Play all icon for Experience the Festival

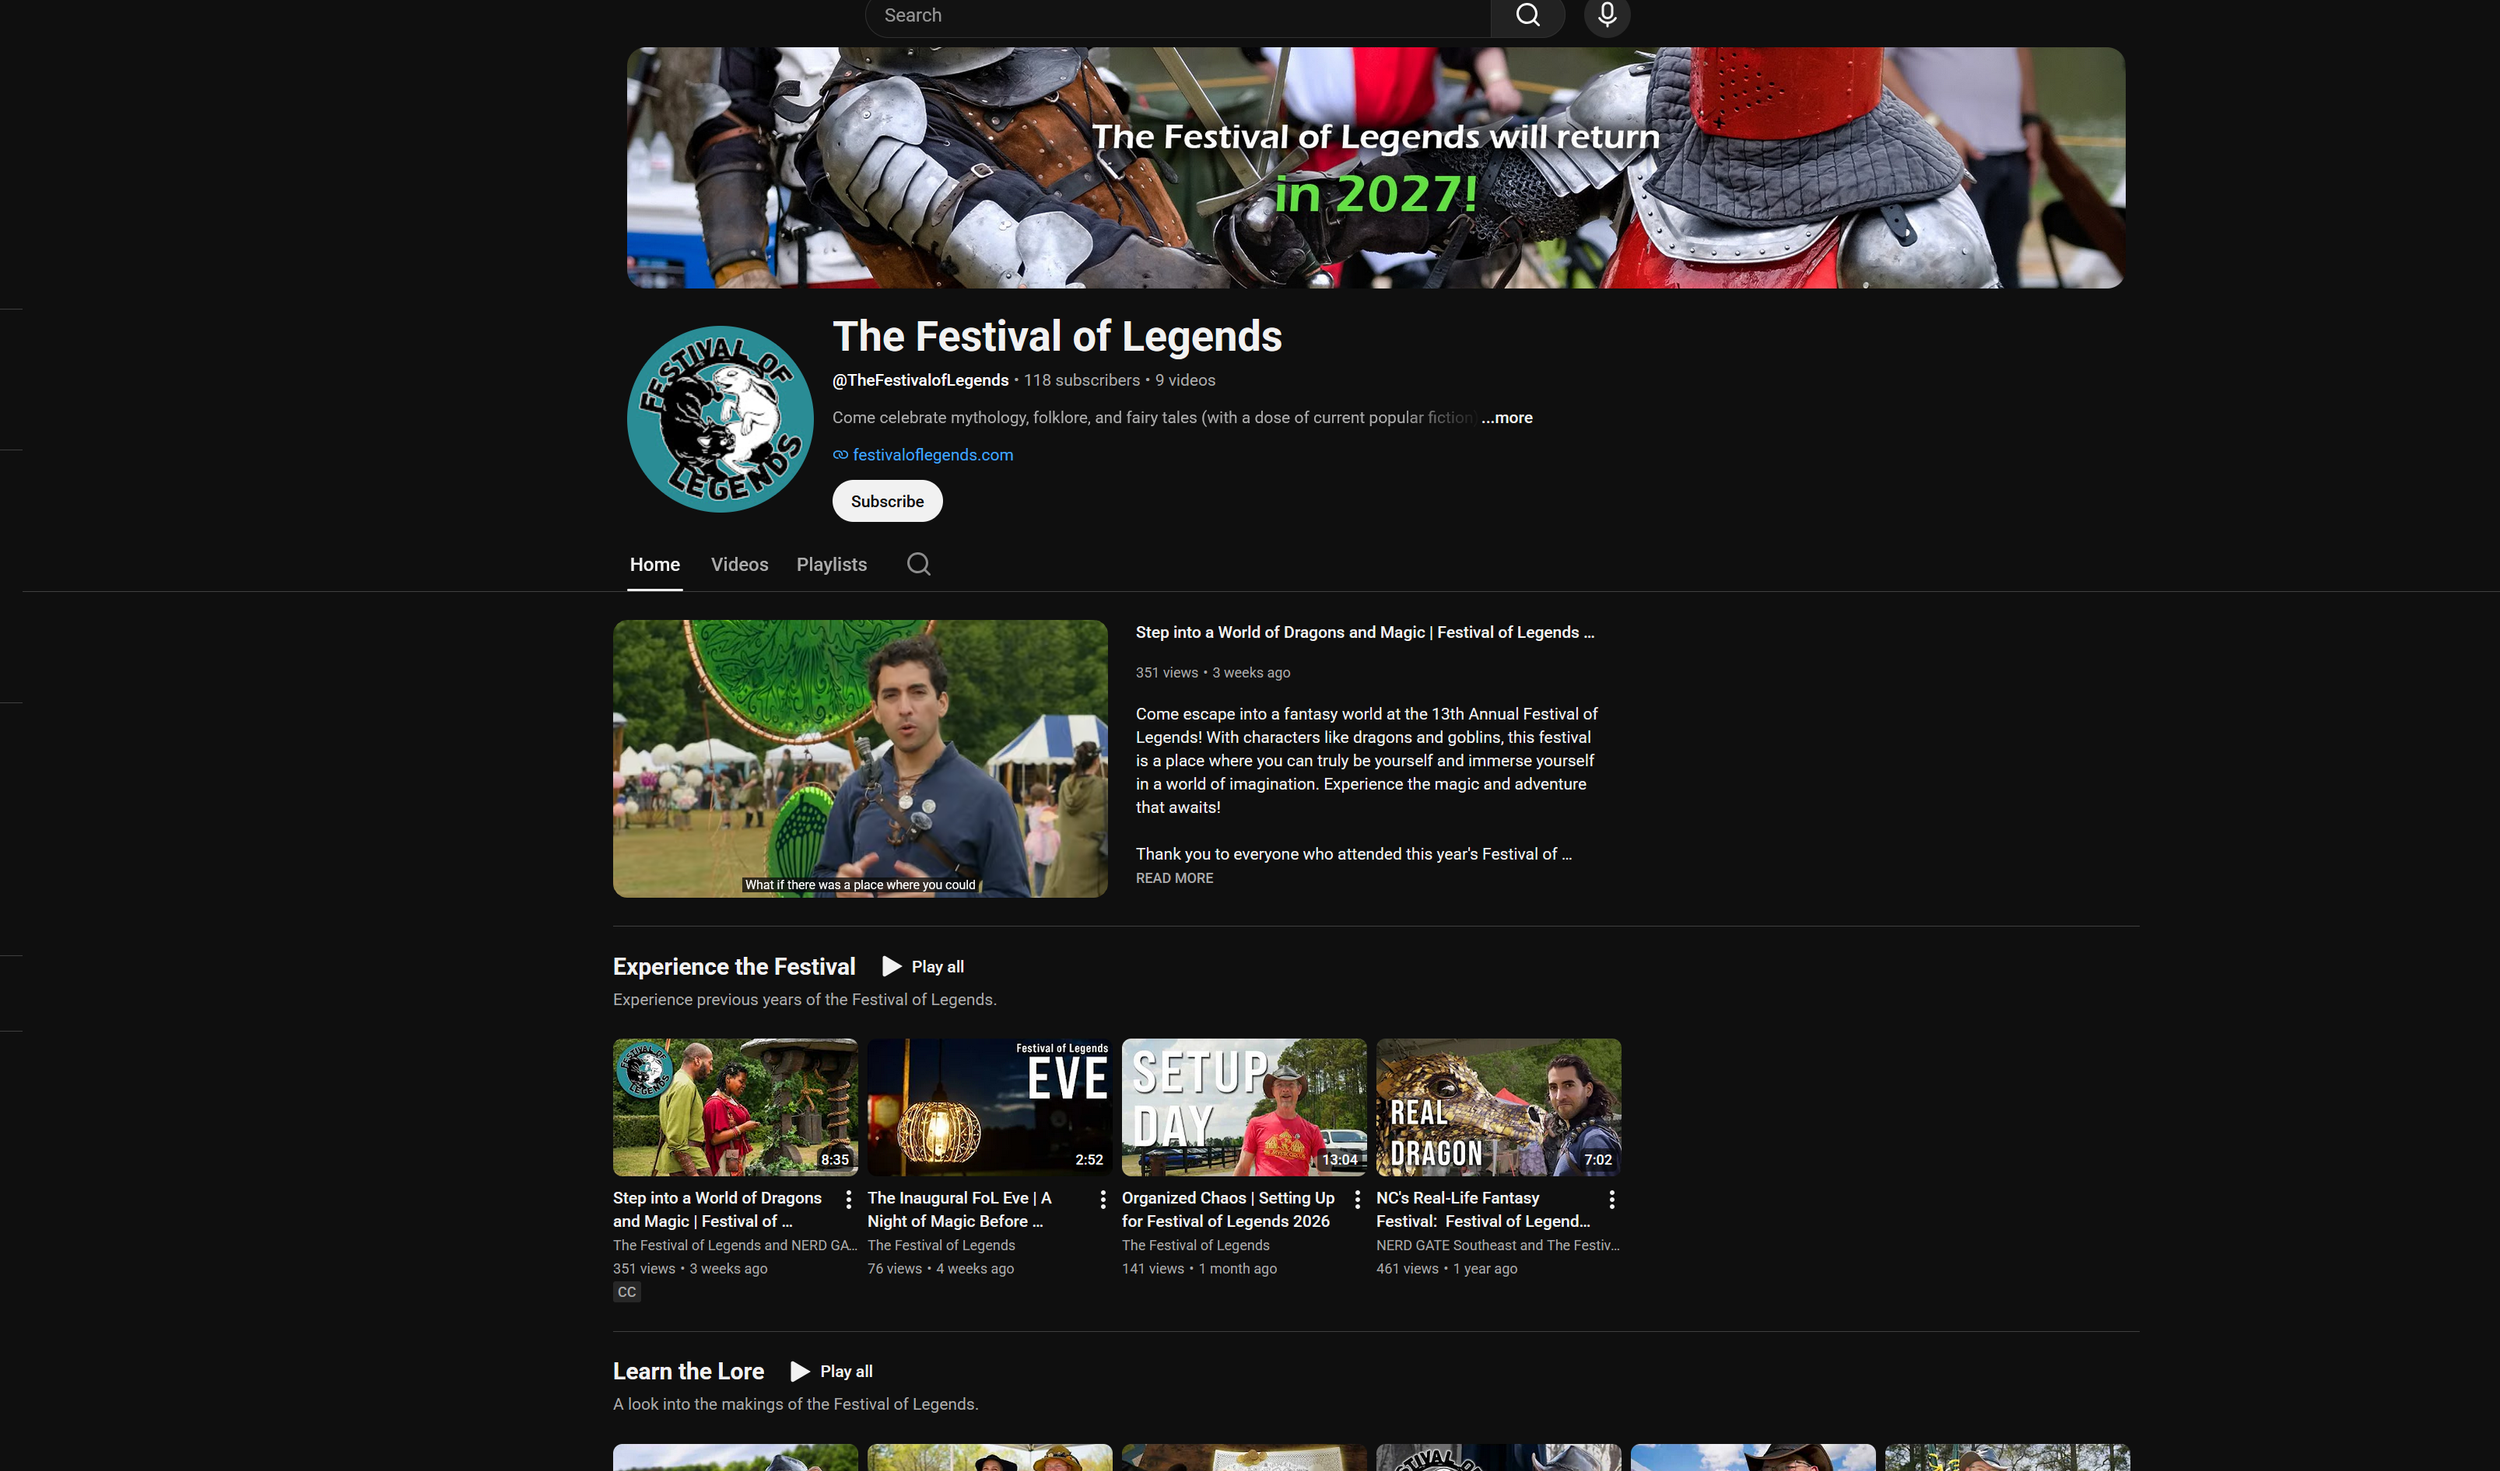tap(891, 966)
